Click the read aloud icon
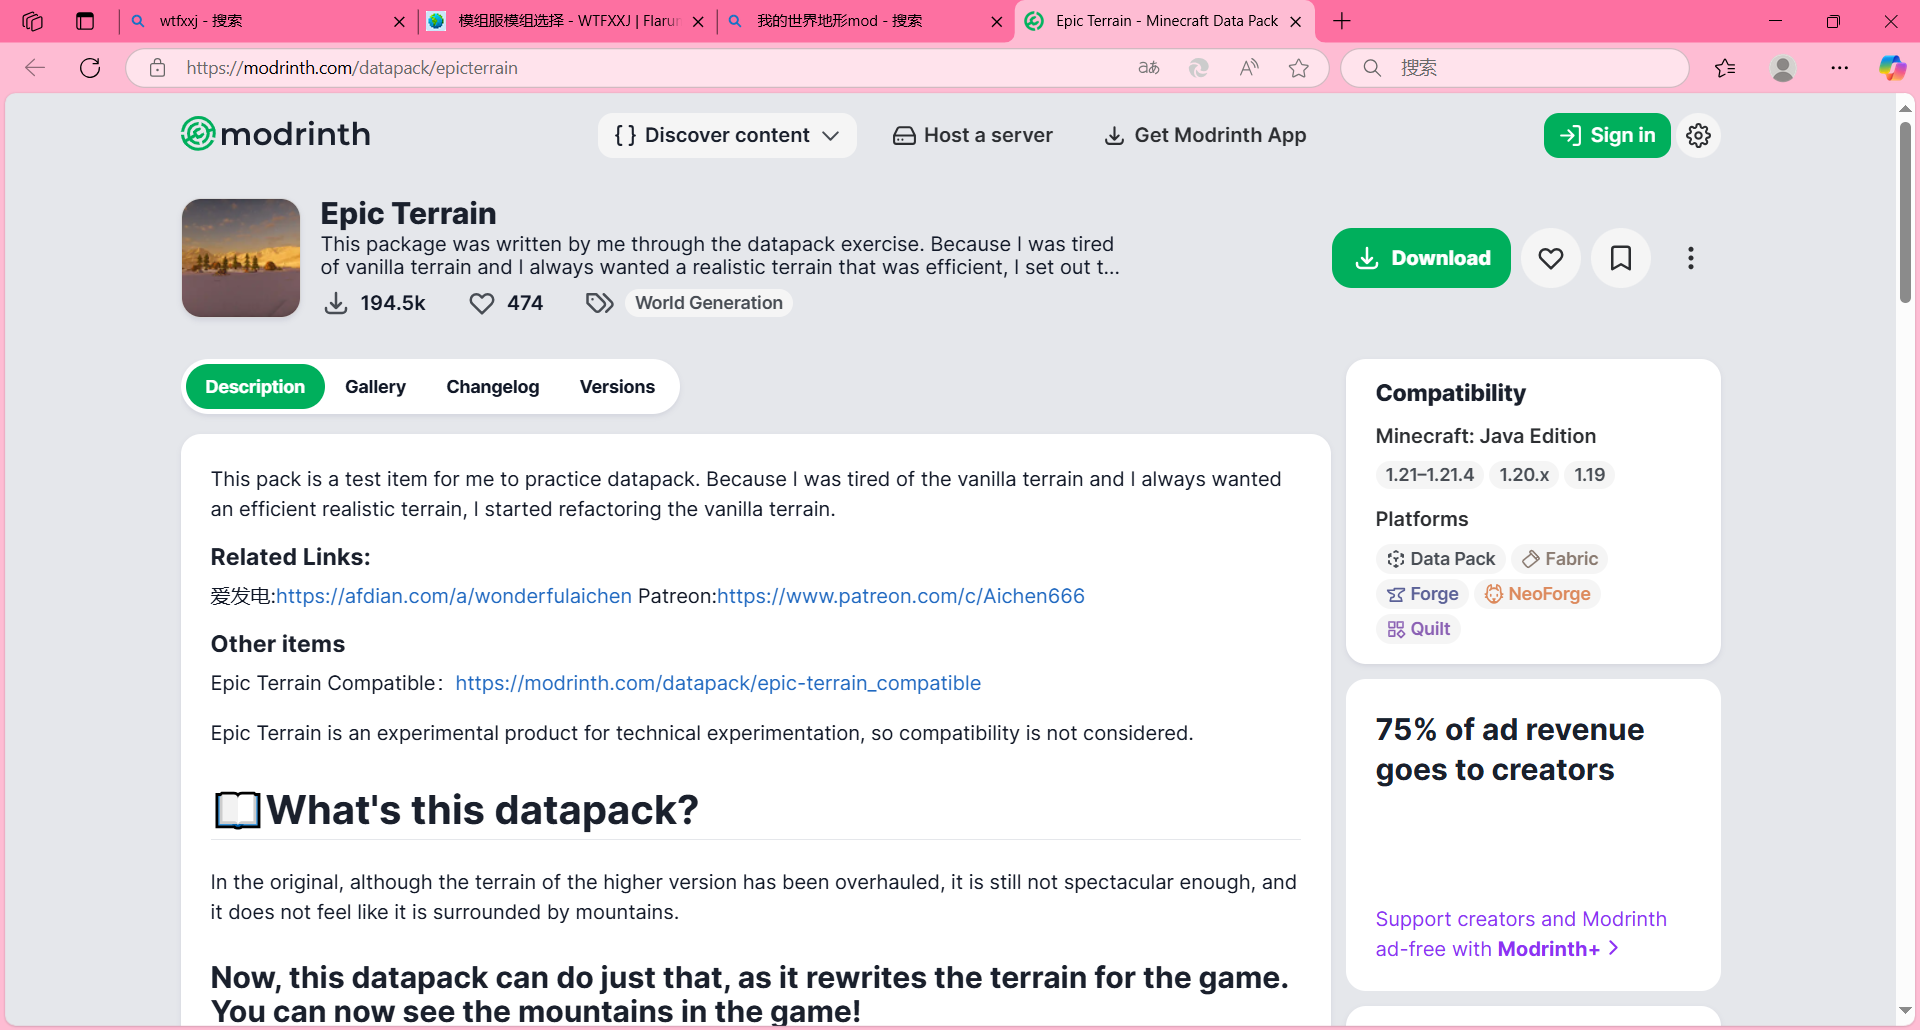This screenshot has height=1030, width=1920. click(1249, 68)
